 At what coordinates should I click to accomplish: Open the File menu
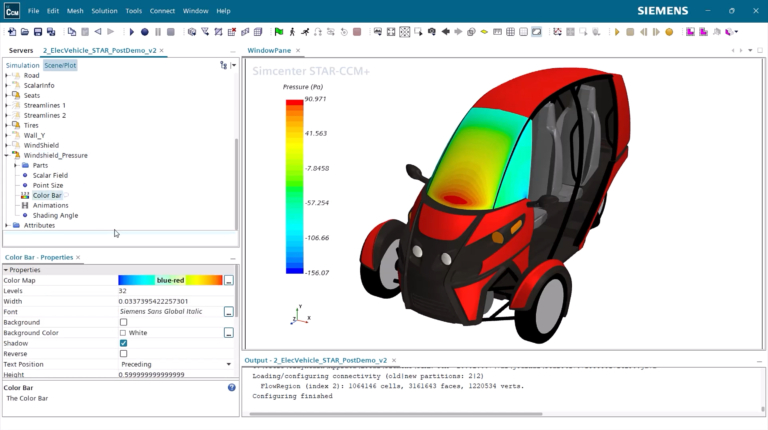tap(33, 11)
